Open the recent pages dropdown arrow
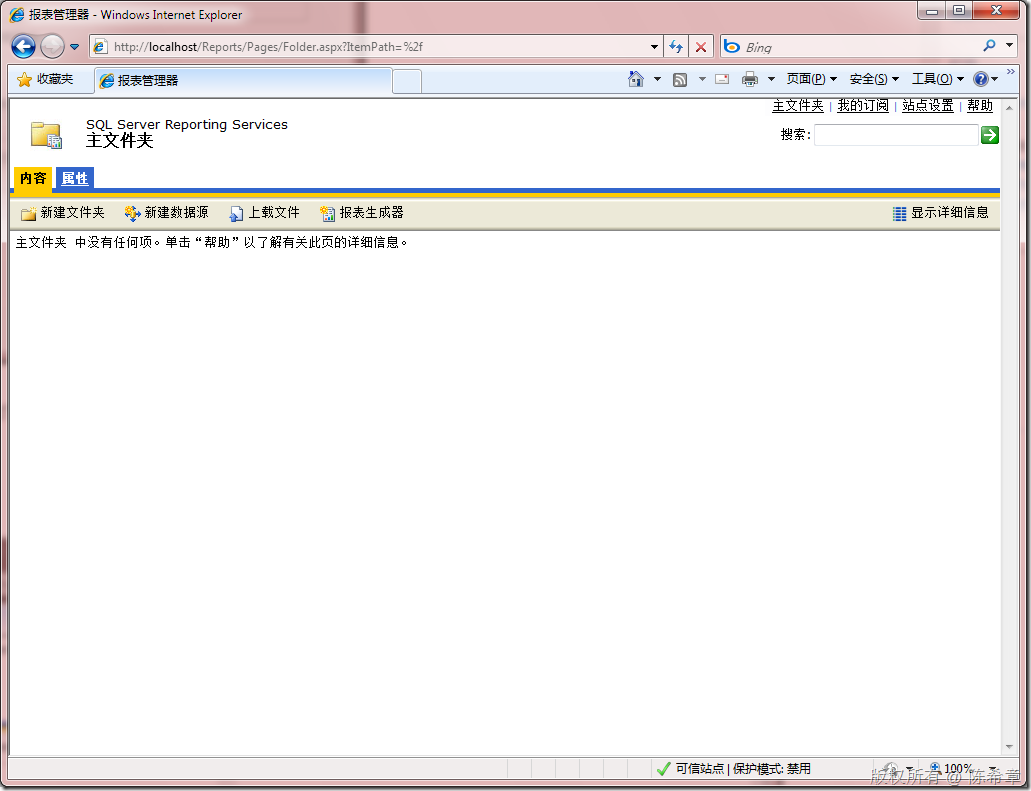This screenshot has height=791, width=1031. (74, 47)
